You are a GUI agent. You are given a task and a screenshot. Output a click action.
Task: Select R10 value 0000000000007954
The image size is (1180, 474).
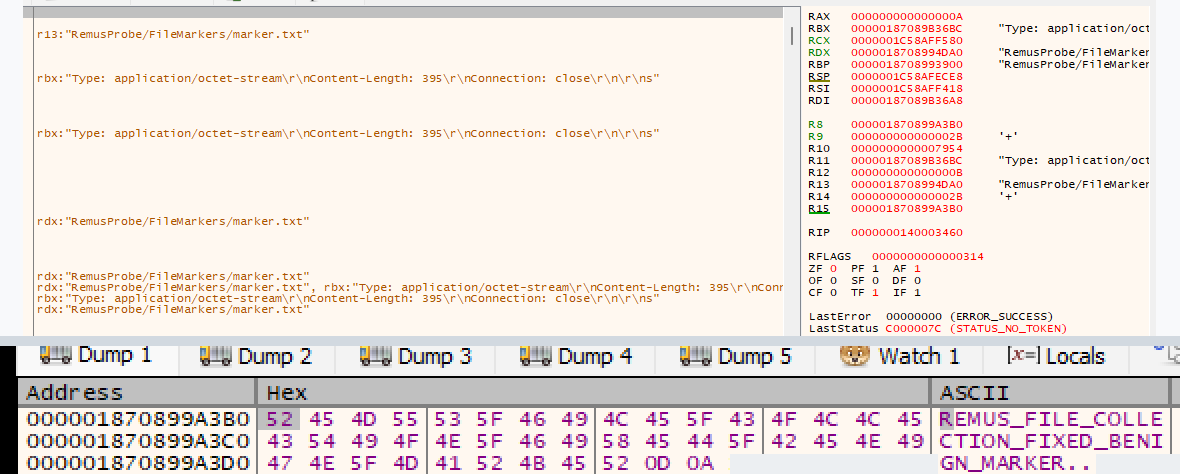coord(907,148)
